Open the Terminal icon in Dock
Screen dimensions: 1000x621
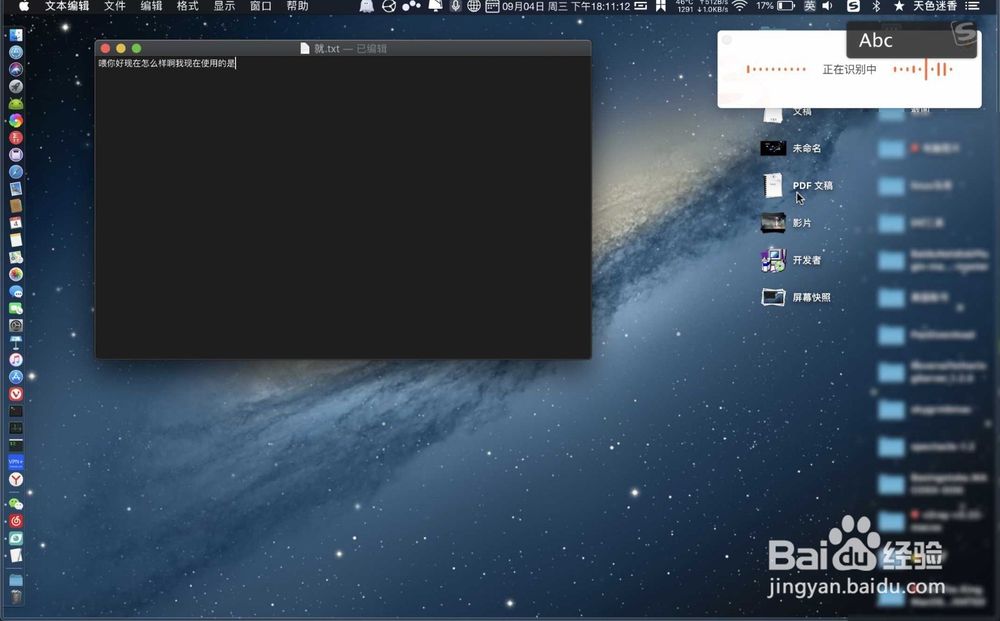point(16,411)
